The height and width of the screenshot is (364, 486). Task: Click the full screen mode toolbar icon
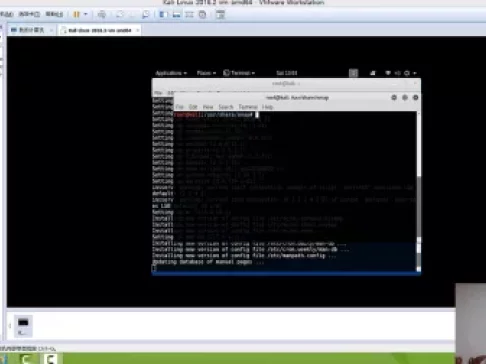[x=189, y=14]
